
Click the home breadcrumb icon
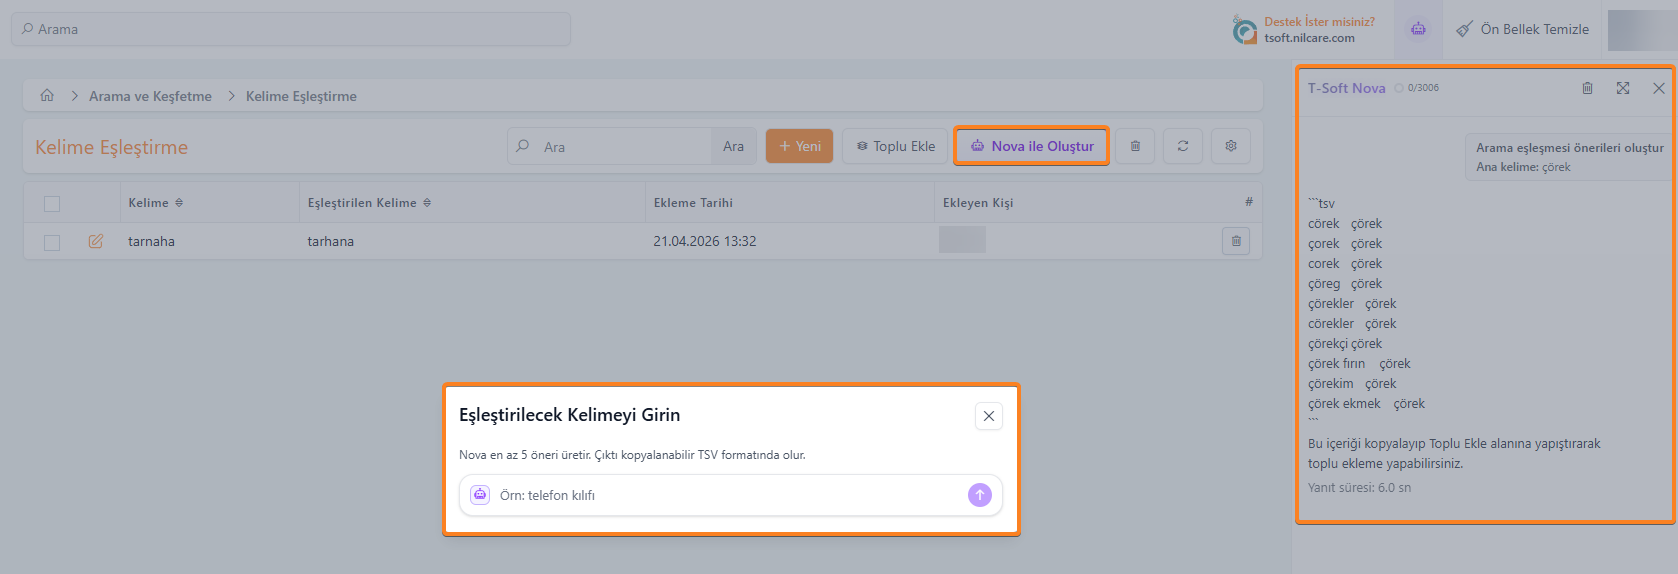point(47,96)
